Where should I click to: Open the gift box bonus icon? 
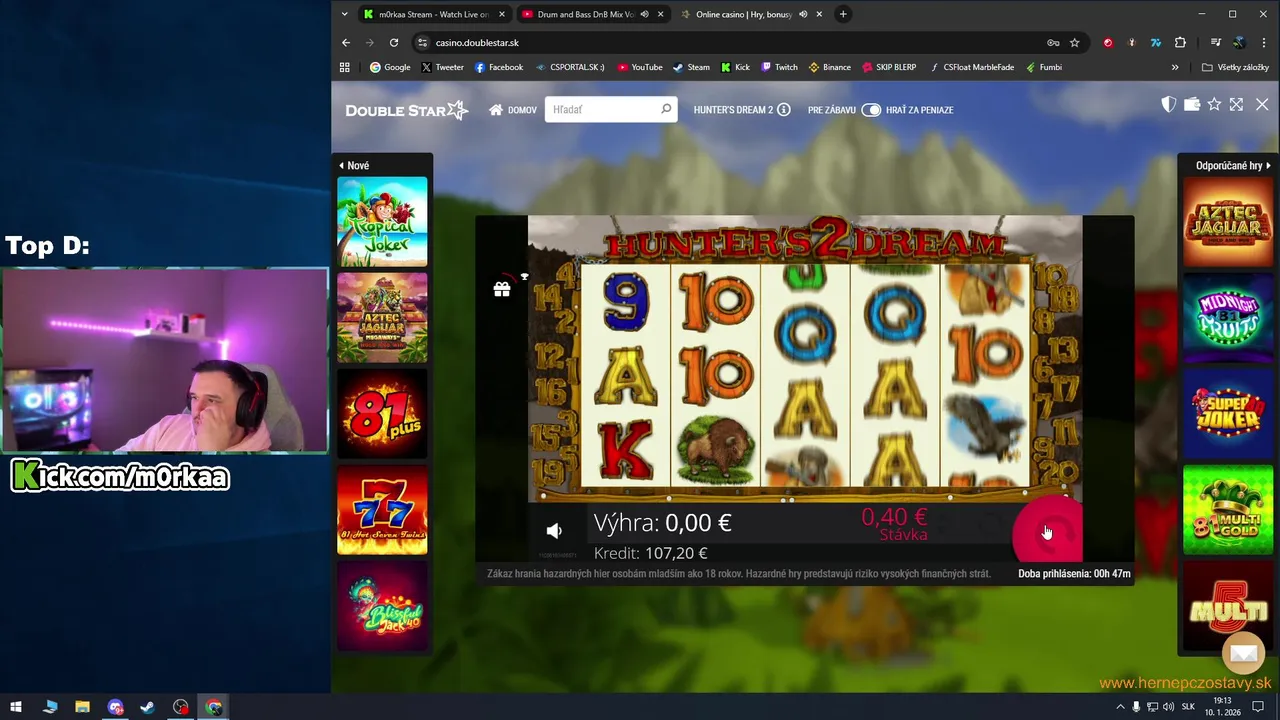click(x=502, y=289)
